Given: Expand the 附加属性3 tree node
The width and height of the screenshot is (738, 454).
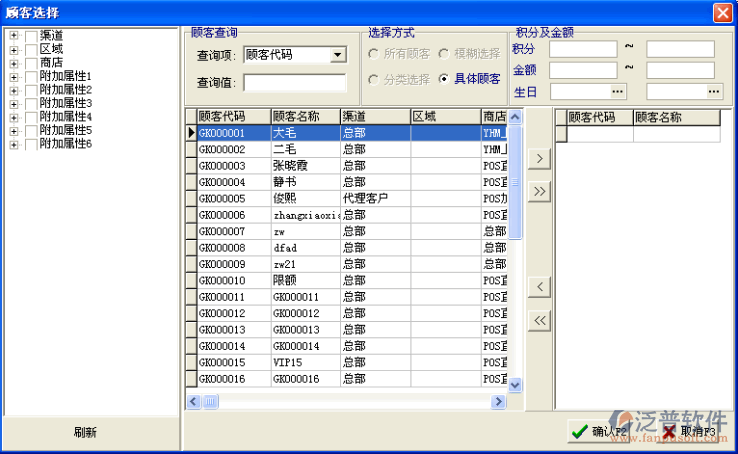Looking at the screenshot, I should (x=14, y=104).
